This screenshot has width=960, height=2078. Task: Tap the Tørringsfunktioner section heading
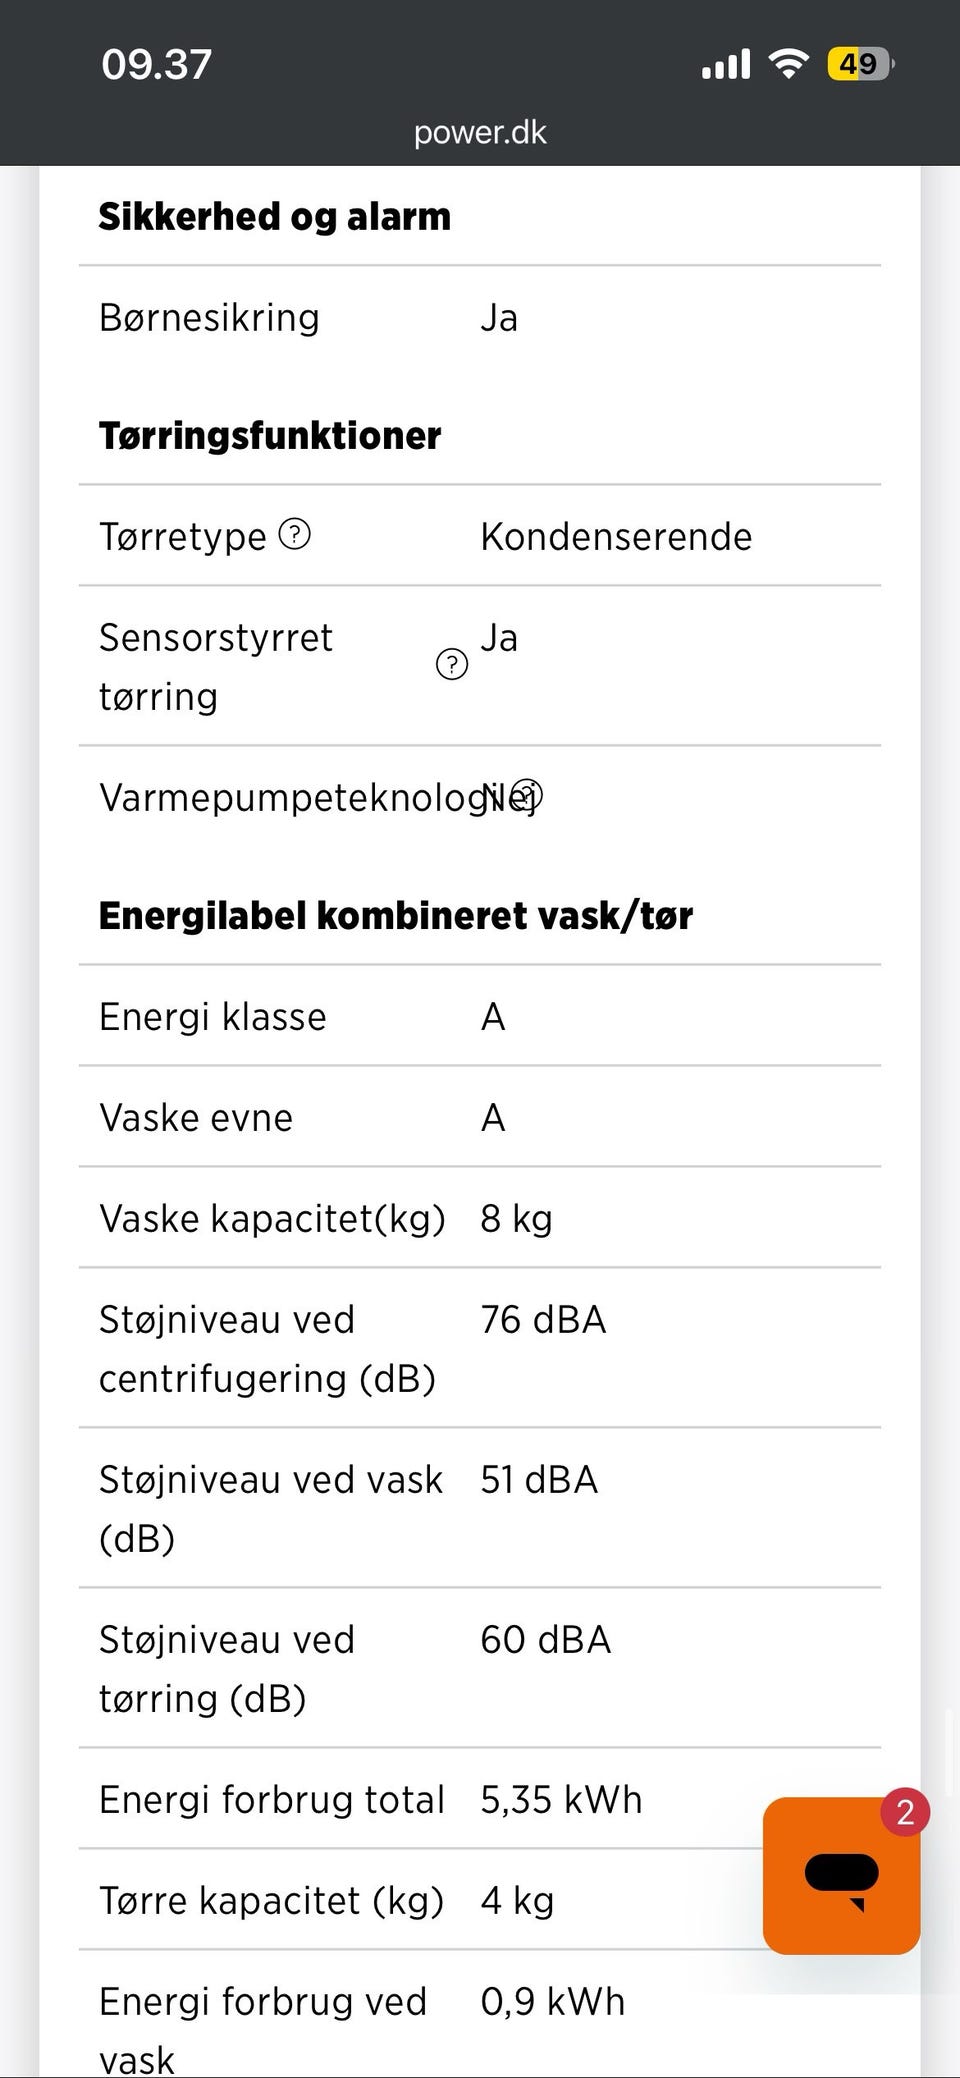pos(270,436)
